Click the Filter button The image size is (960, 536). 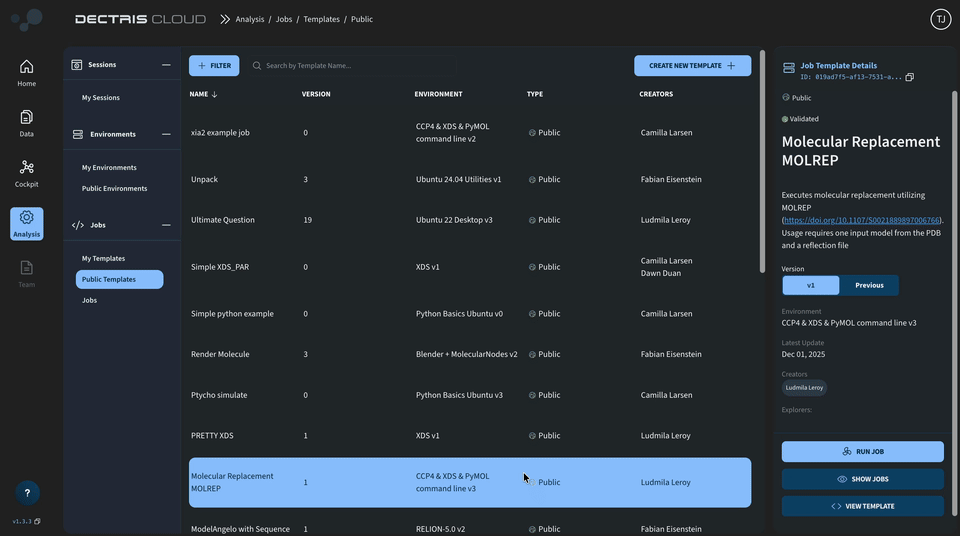[214, 66]
